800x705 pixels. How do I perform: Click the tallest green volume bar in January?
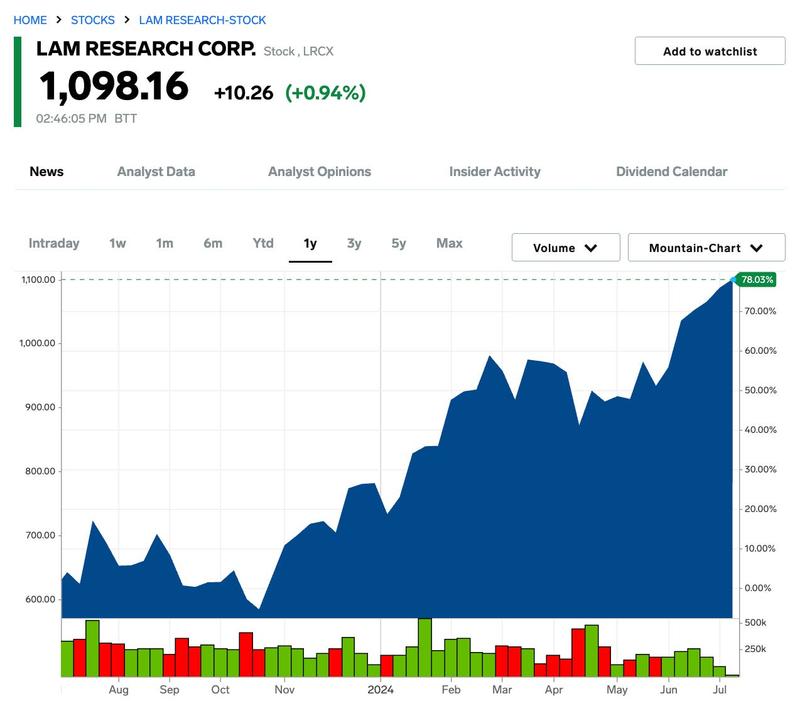[x=425, y=647]
